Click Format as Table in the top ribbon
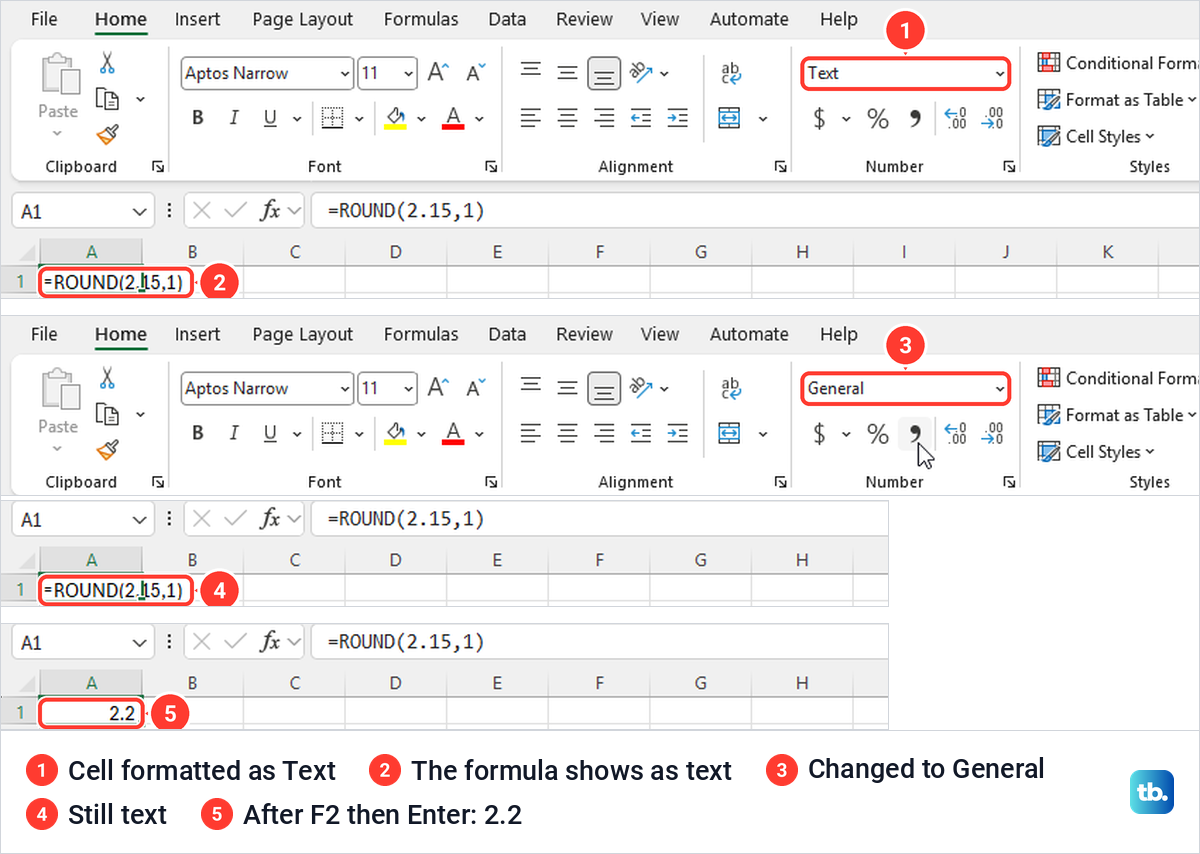The height and width of the screenshot is (854, 1200). click(1117, 99)
